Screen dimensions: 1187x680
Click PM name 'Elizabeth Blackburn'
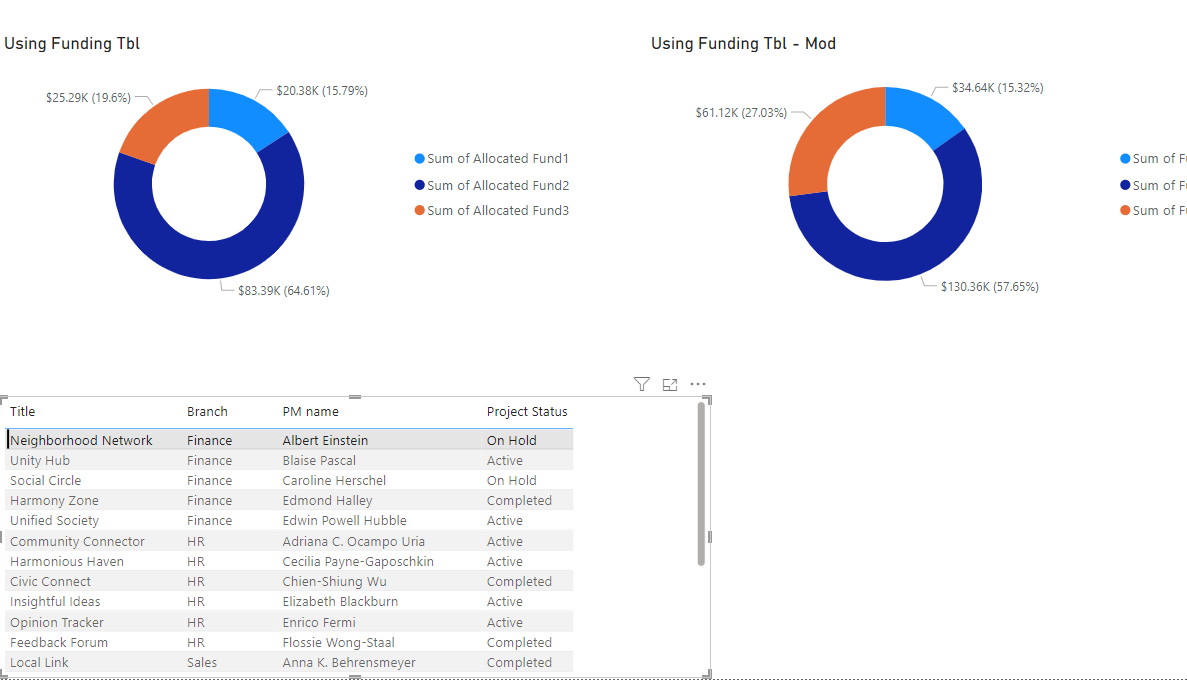[x=340, y=601]
